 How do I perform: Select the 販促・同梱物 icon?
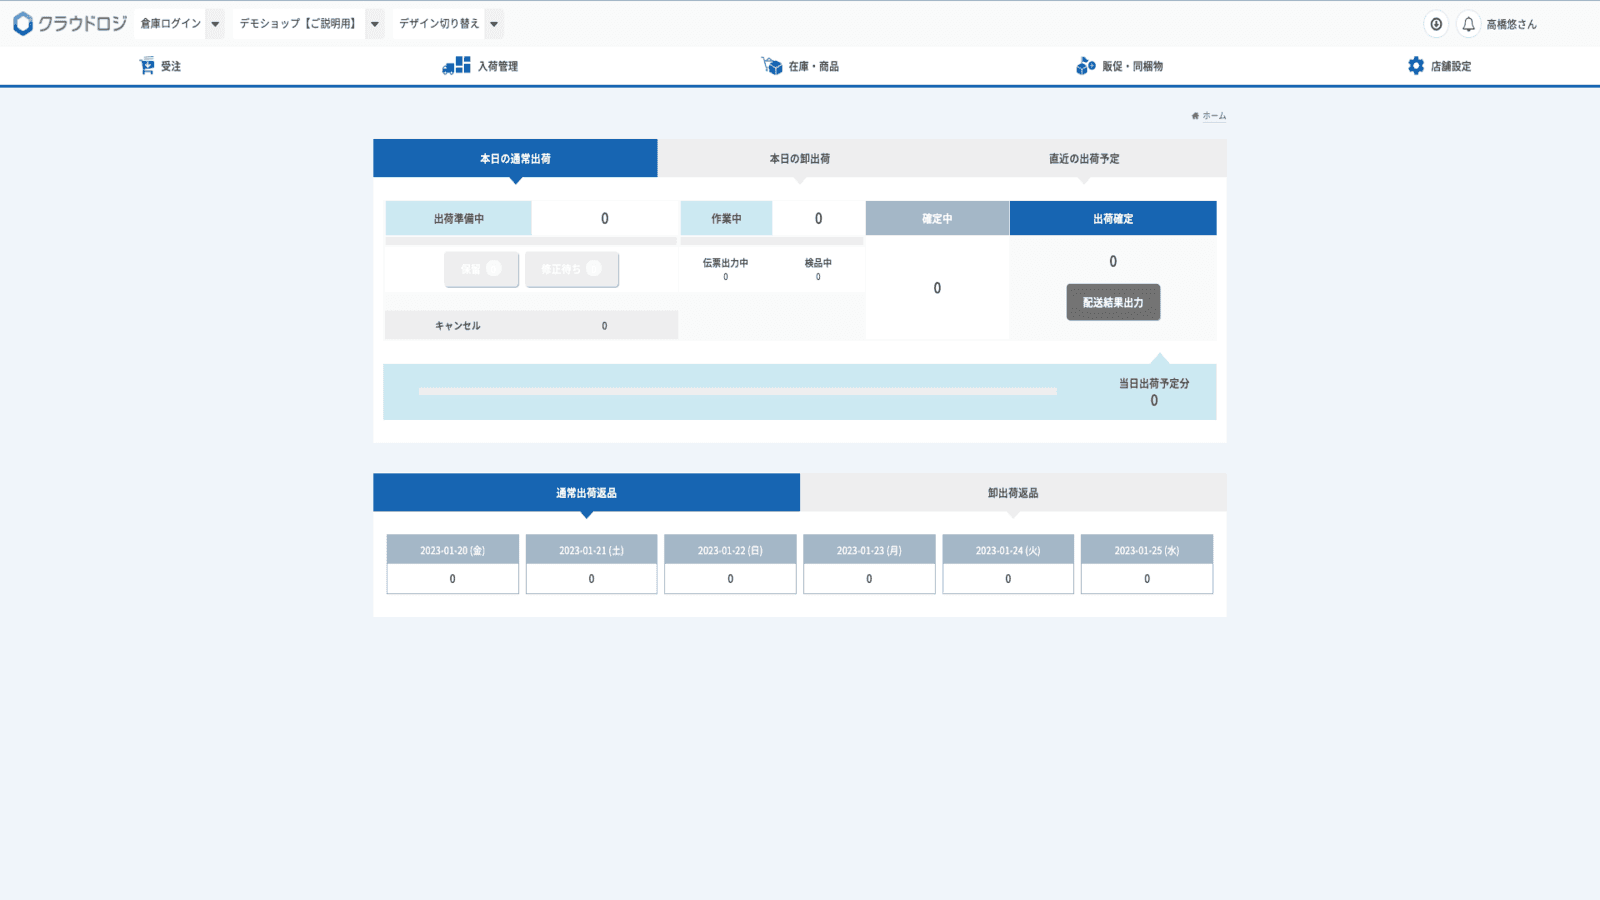coord(1085,66)
